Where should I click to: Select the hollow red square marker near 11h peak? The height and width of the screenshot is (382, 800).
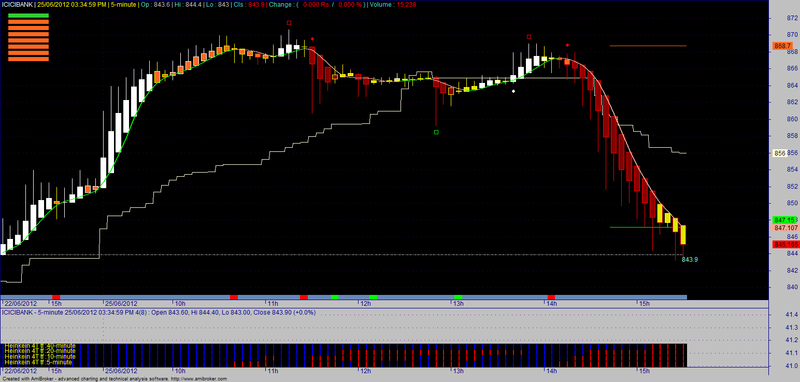pyautogui.click(x=289, y=22)
